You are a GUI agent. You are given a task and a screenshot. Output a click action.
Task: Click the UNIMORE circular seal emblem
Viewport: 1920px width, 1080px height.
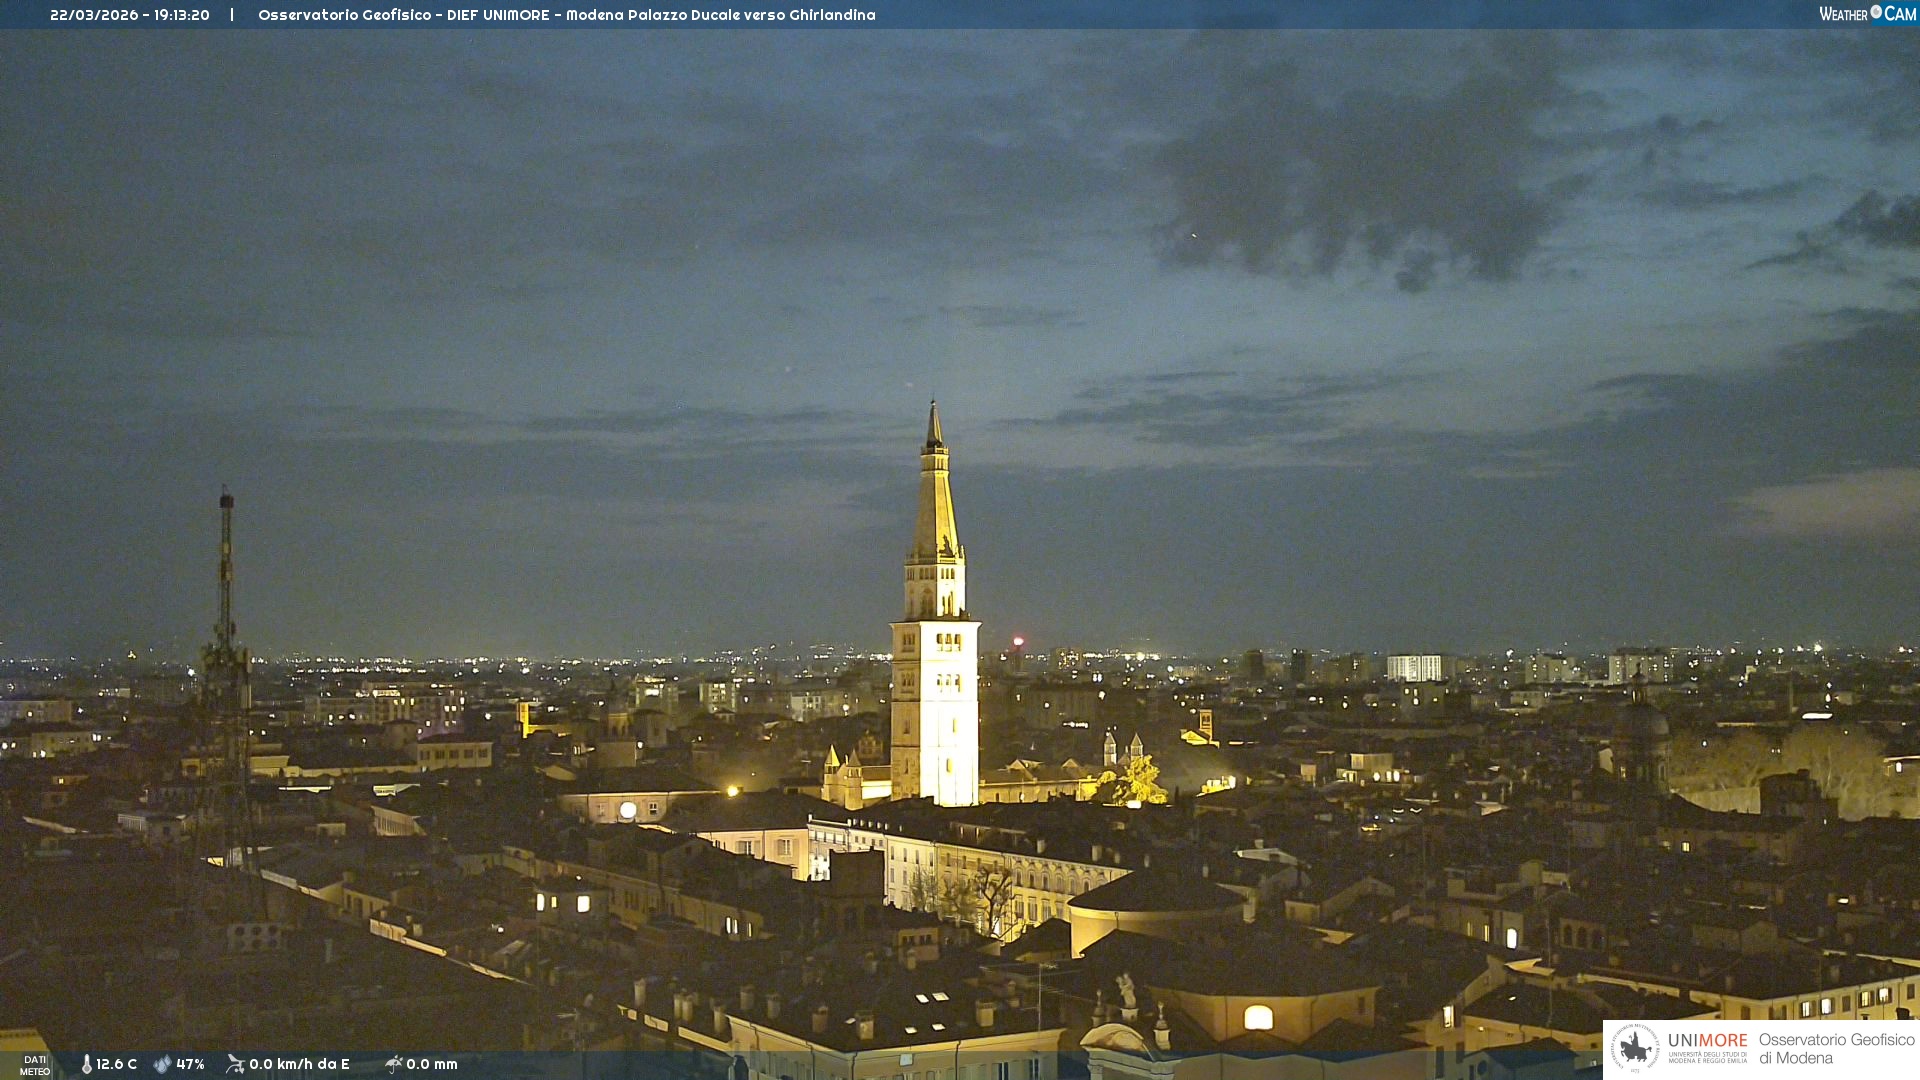coord(1635,1048)
